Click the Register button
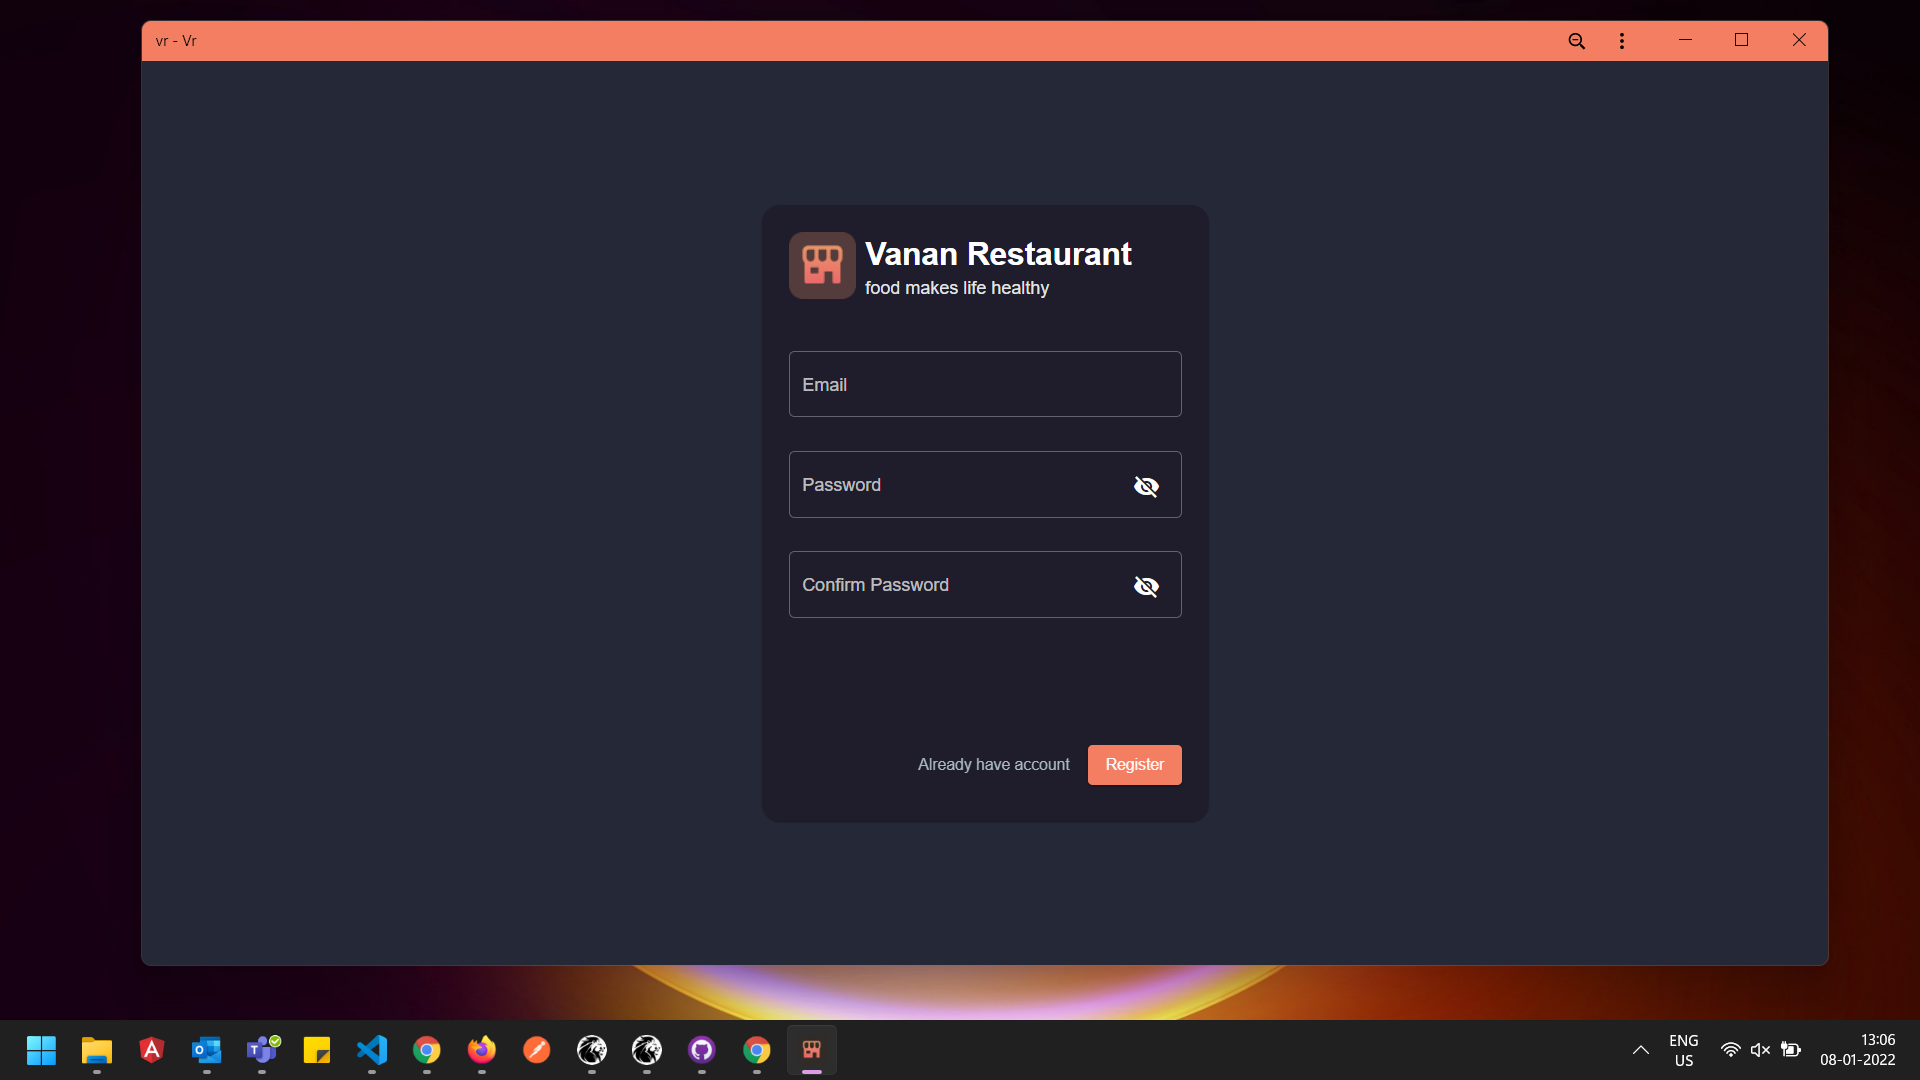The image size is (1920, 1080). pyautogui.click(x=1134, y=764)
